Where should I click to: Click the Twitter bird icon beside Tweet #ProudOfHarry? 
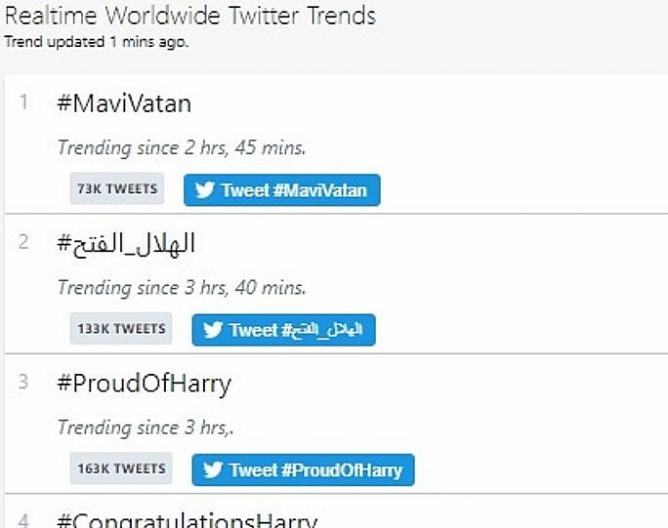(x=213, y=470)
